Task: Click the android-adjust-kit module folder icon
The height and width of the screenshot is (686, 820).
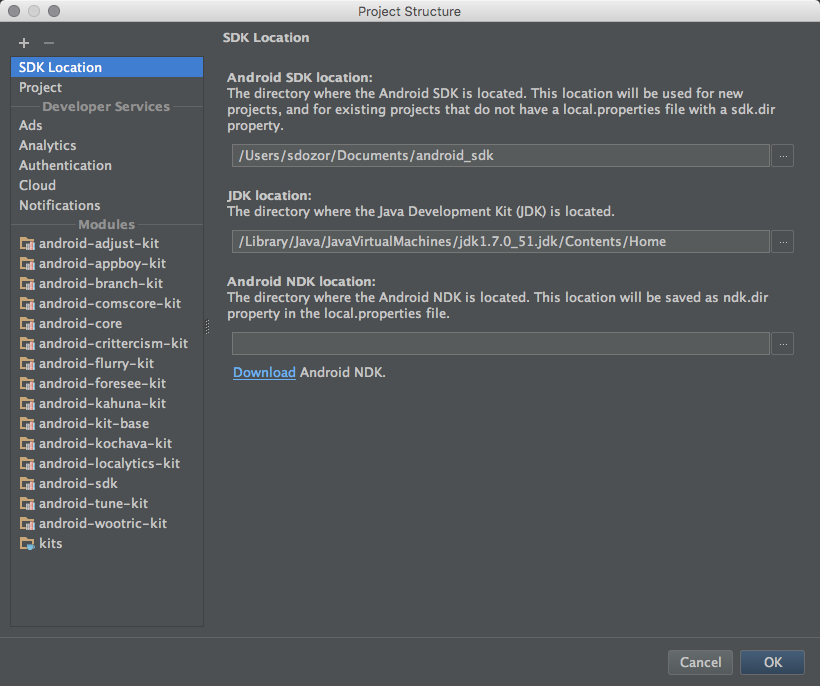Action: point(27,244)
